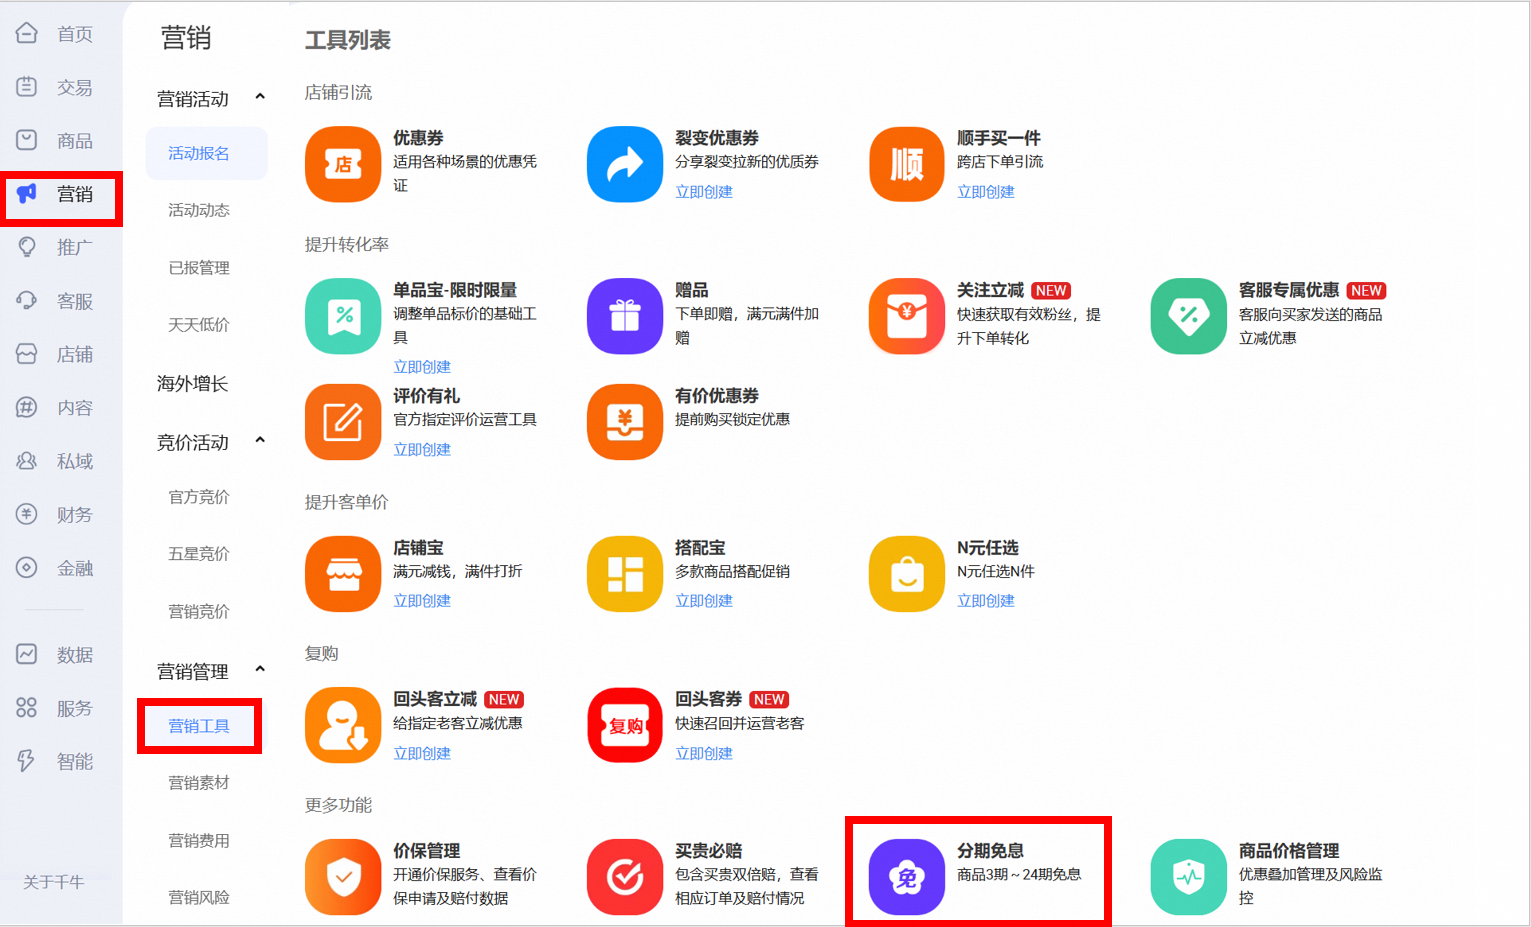Click 立即创建 under 回头客券
Screen dimensions: 1531x927
(704, 754)
